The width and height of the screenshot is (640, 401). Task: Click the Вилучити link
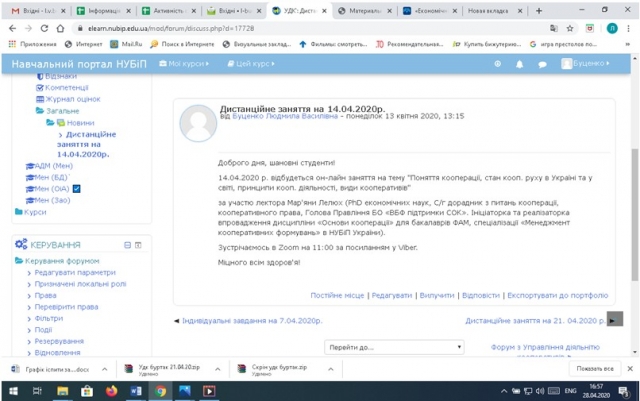(437, 295)
